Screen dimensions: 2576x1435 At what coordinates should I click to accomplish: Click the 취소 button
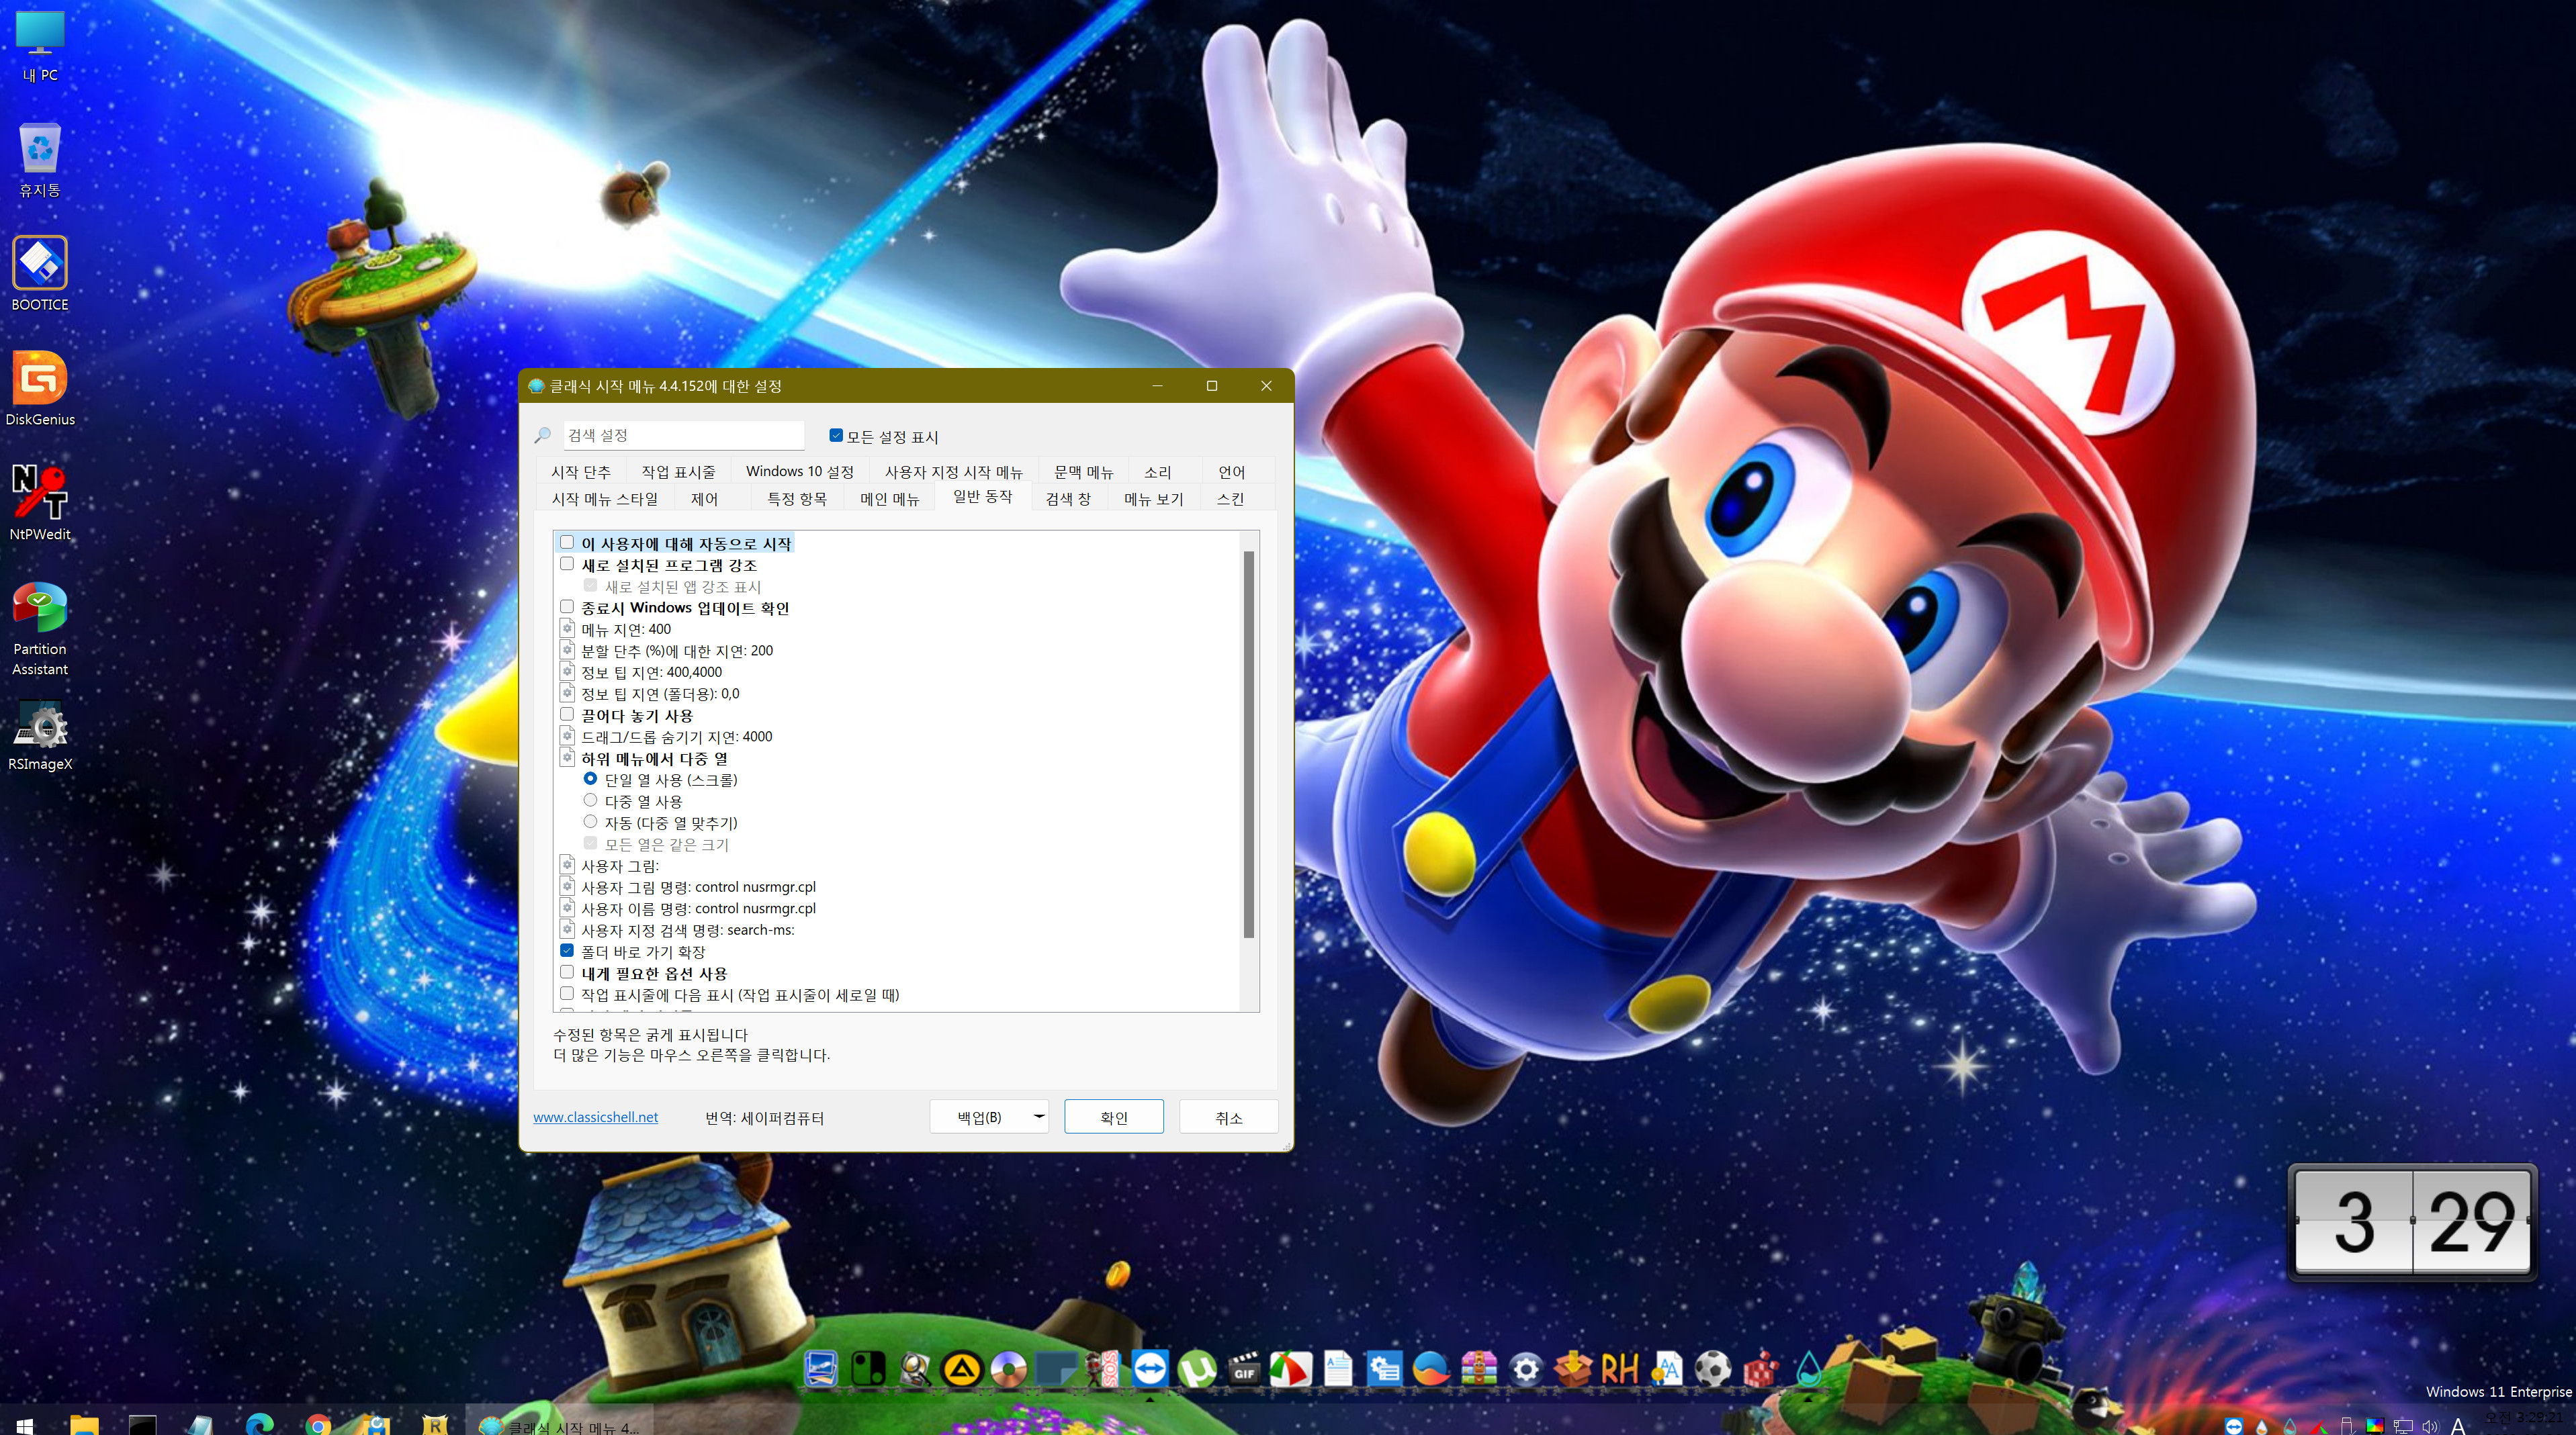tap(1228, 1117)
